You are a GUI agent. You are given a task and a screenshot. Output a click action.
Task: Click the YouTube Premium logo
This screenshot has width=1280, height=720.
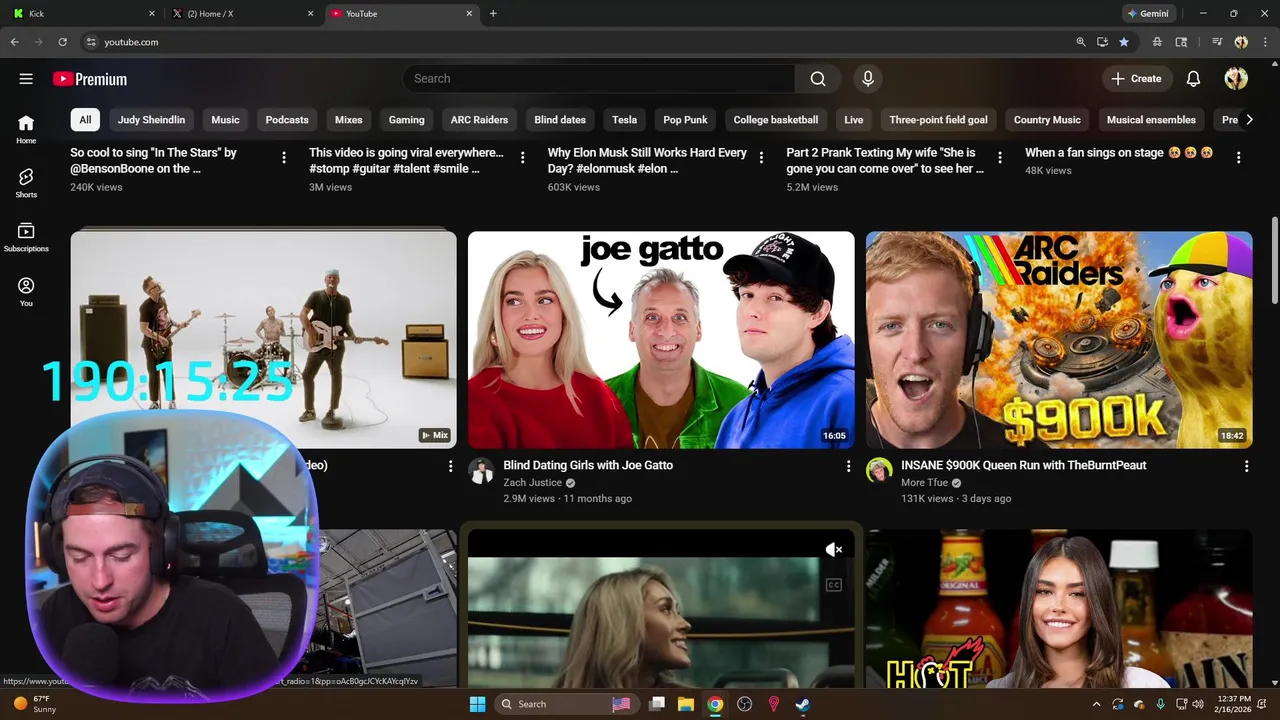point(90,79)
